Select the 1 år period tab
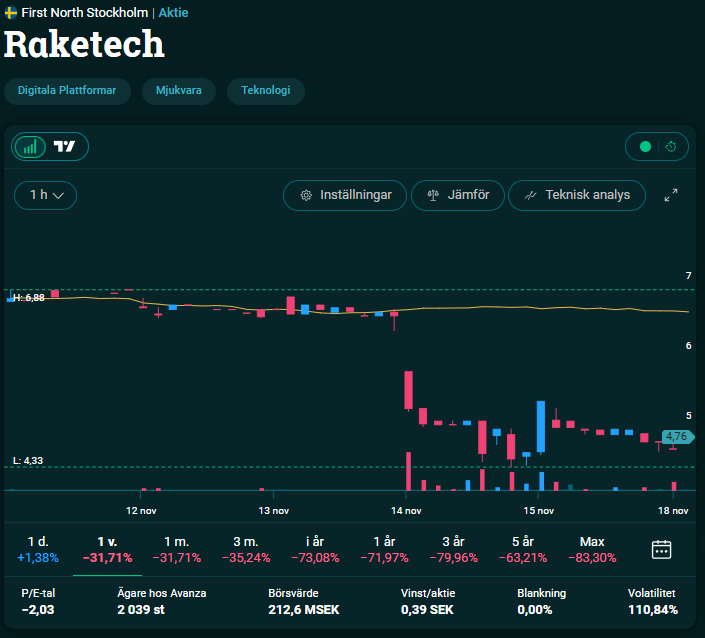Screen dimensions: 705x638 click(384, 549)
